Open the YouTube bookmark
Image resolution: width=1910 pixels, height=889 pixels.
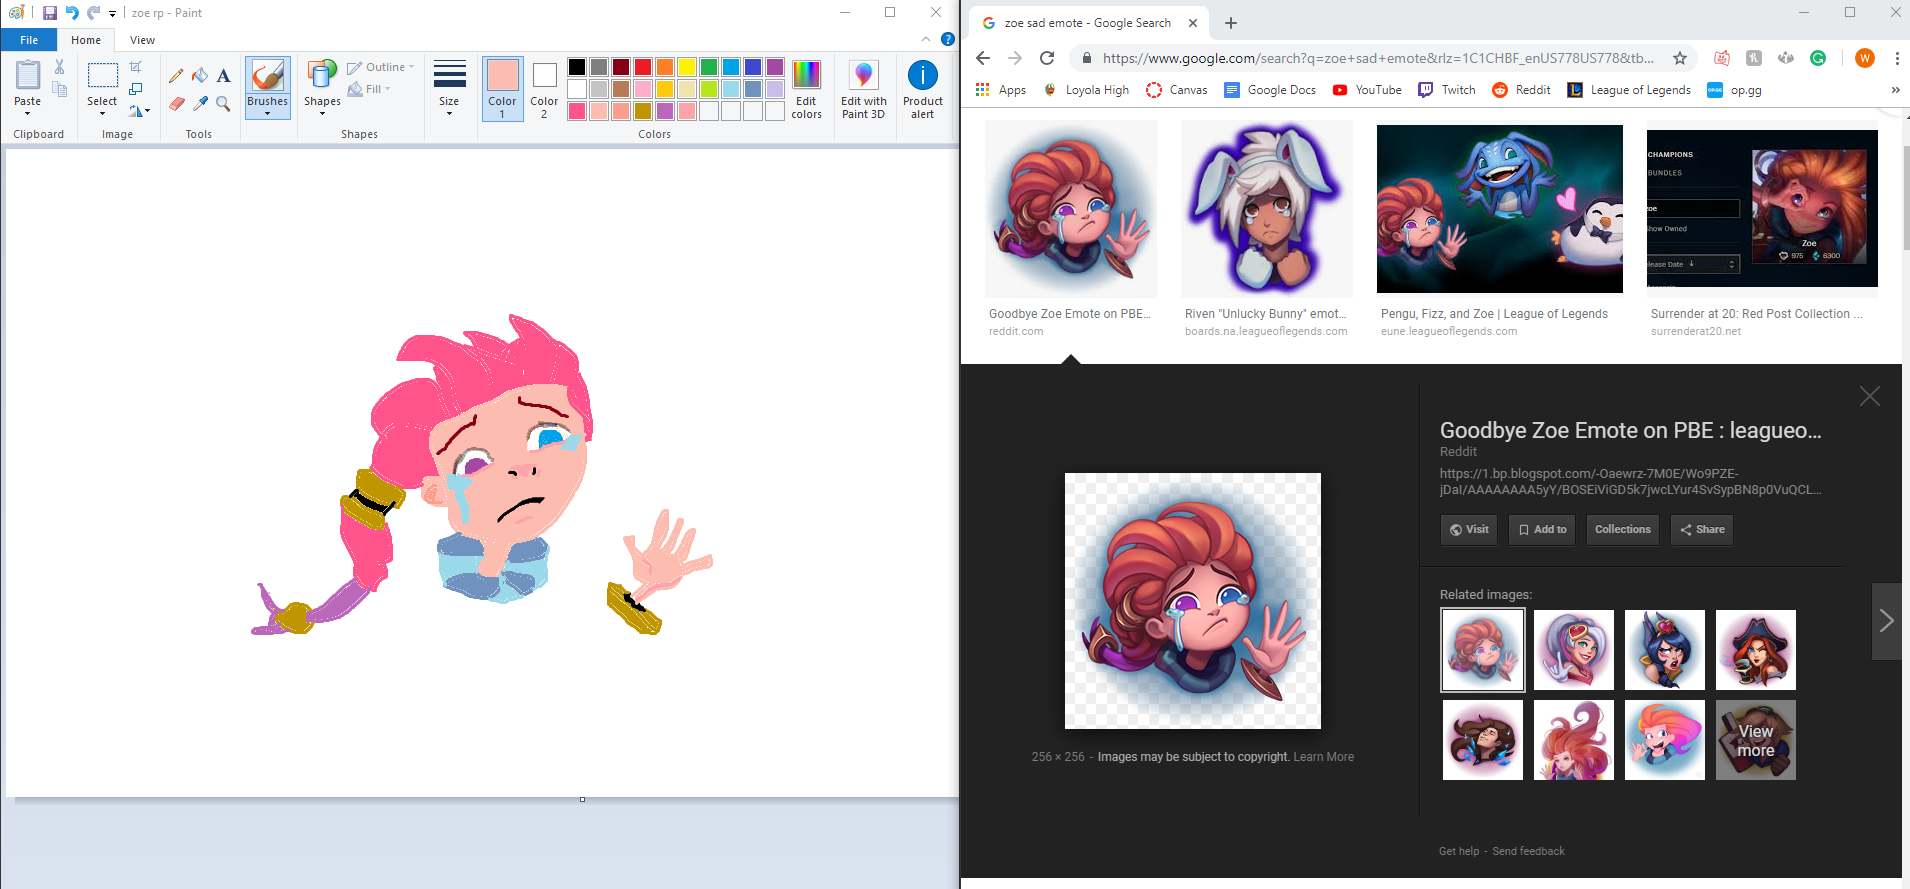pos(1367,90)
